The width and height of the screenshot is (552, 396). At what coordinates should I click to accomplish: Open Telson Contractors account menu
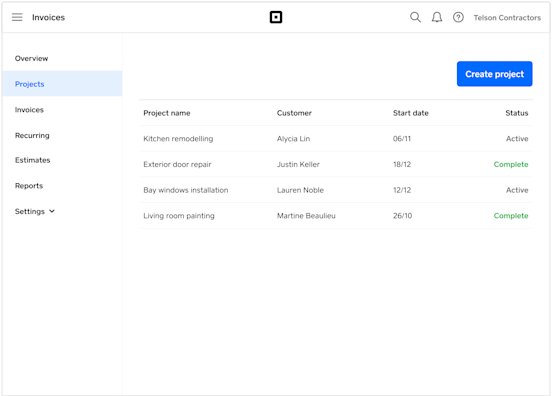pos(507,18)
